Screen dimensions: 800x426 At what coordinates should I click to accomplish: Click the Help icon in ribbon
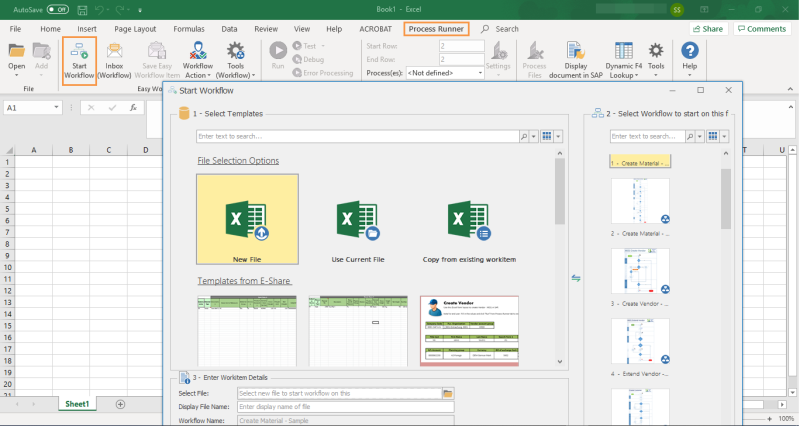(689, 59)
